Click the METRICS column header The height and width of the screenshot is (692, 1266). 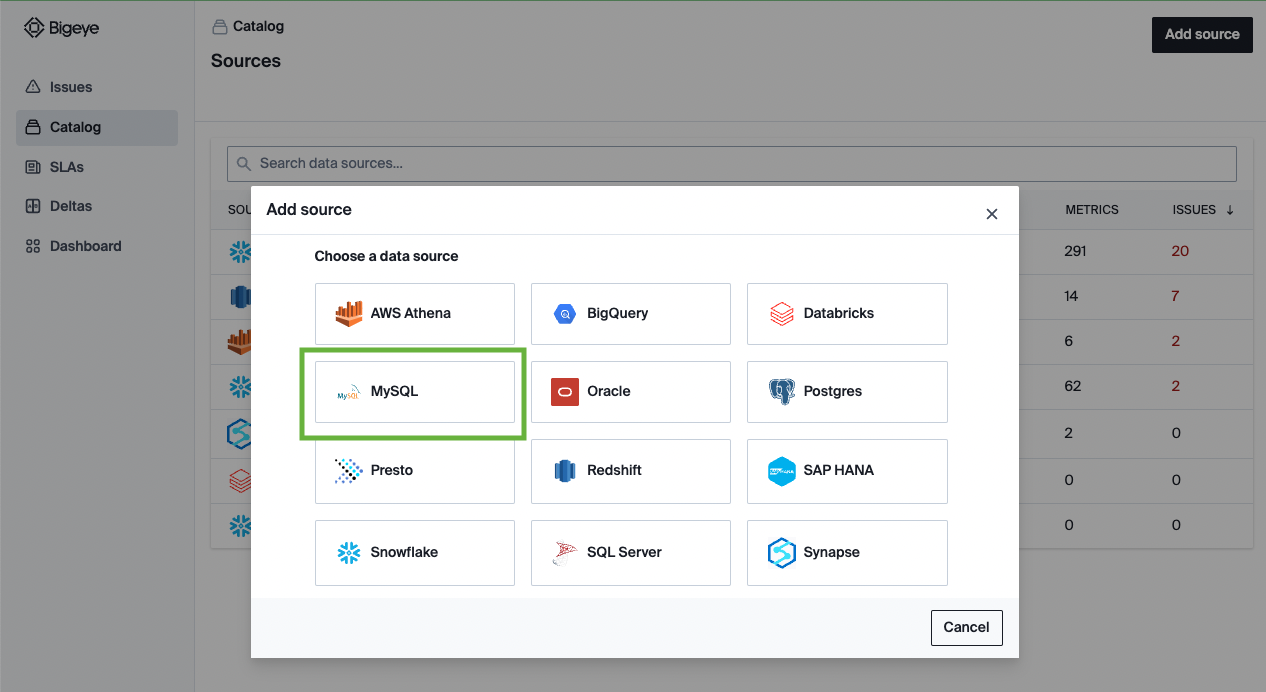[x=1092, y=210]
